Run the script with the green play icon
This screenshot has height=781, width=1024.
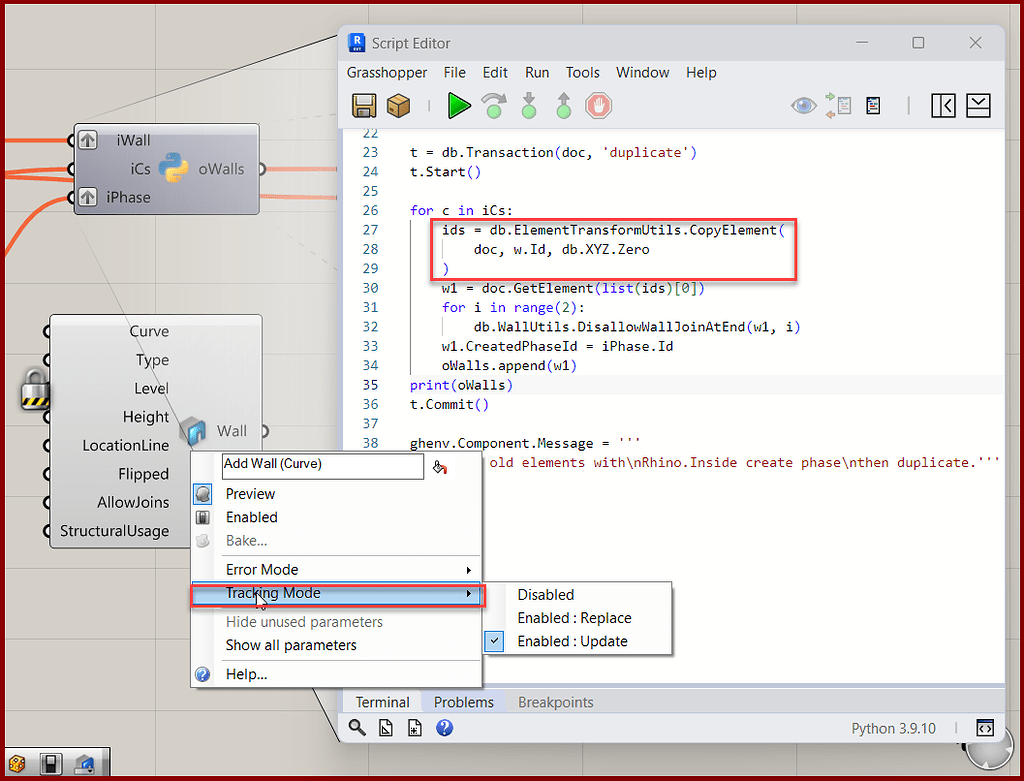pos(459,105)
